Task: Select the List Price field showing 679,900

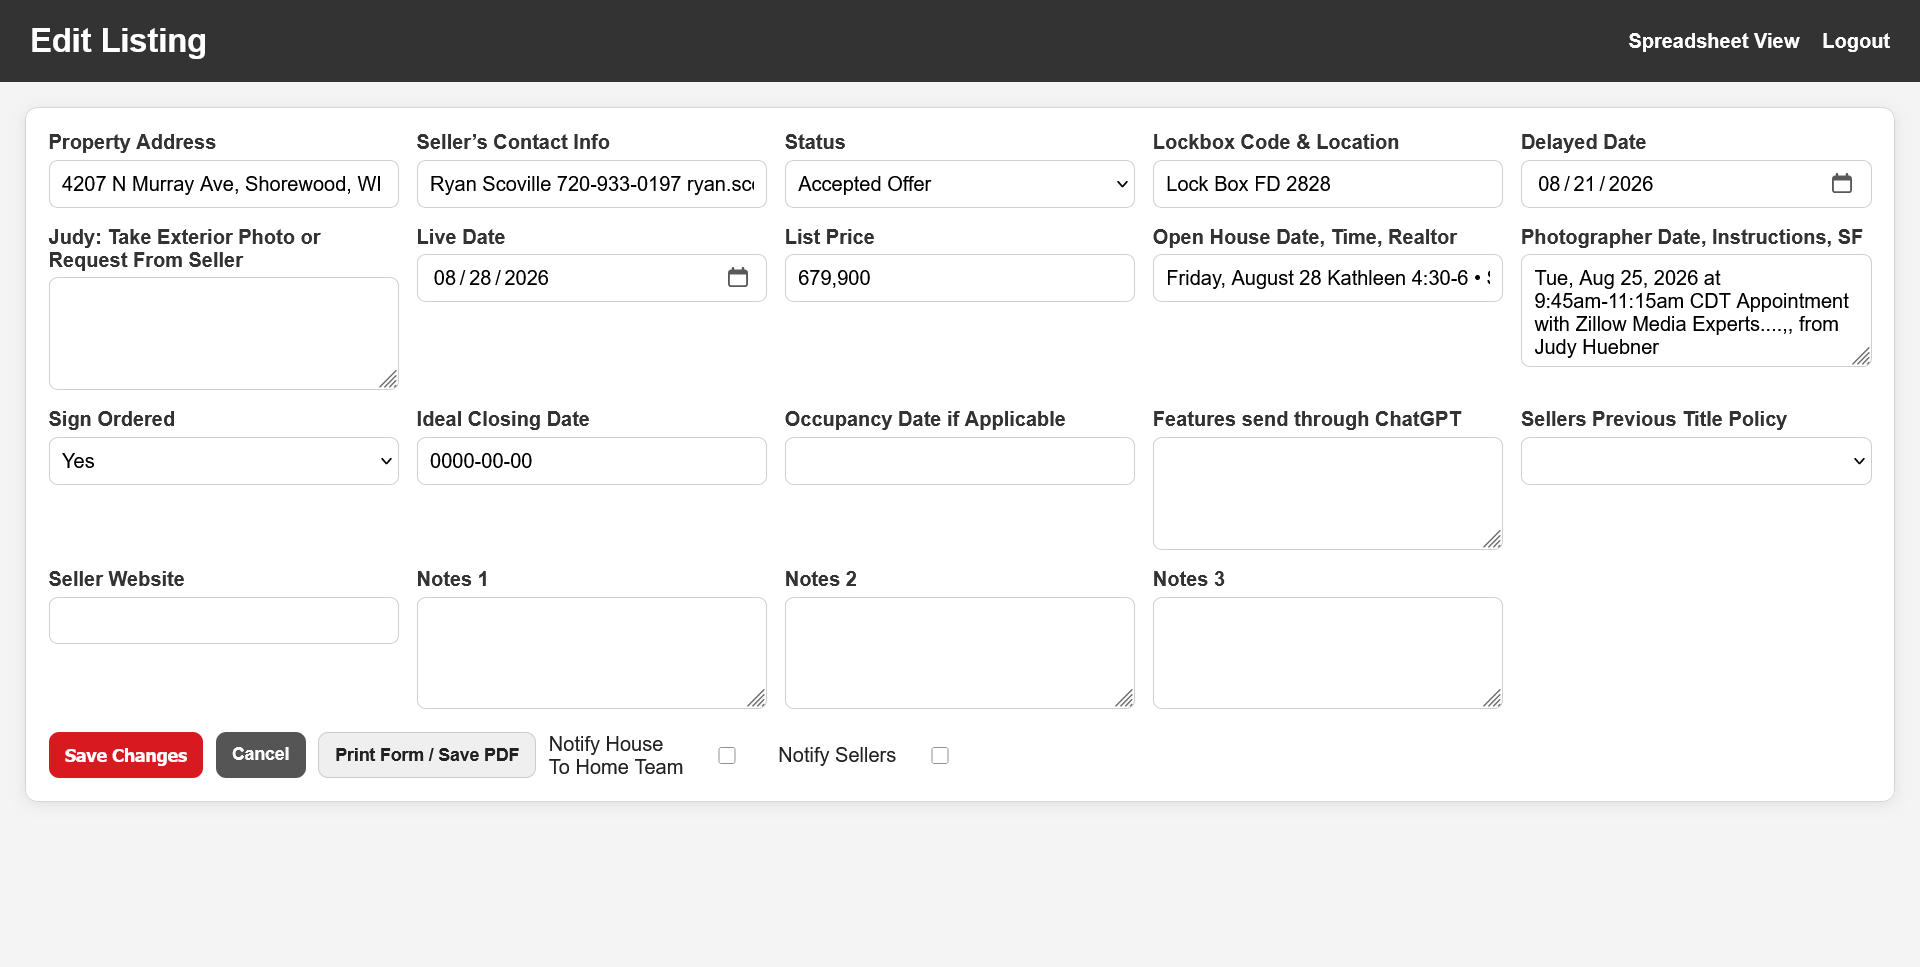Action: point(959,278)
